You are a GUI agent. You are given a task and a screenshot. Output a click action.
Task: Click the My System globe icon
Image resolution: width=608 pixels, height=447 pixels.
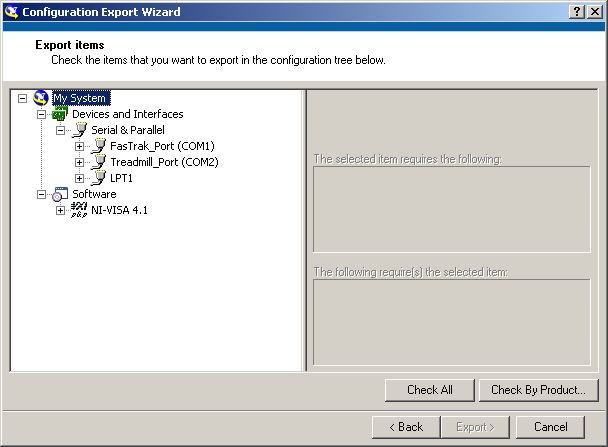pyautogui.click(x=41, y=98)
